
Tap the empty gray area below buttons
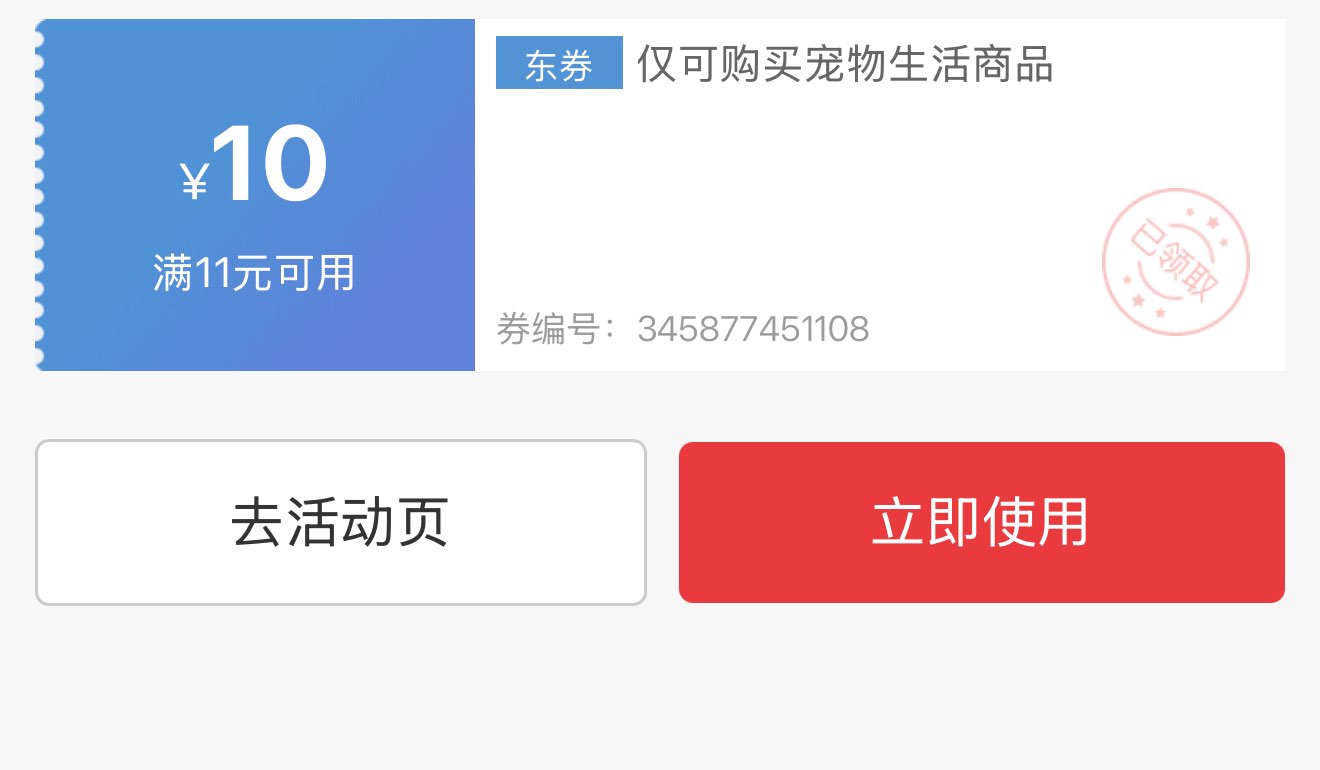click(x=660, y=690)
